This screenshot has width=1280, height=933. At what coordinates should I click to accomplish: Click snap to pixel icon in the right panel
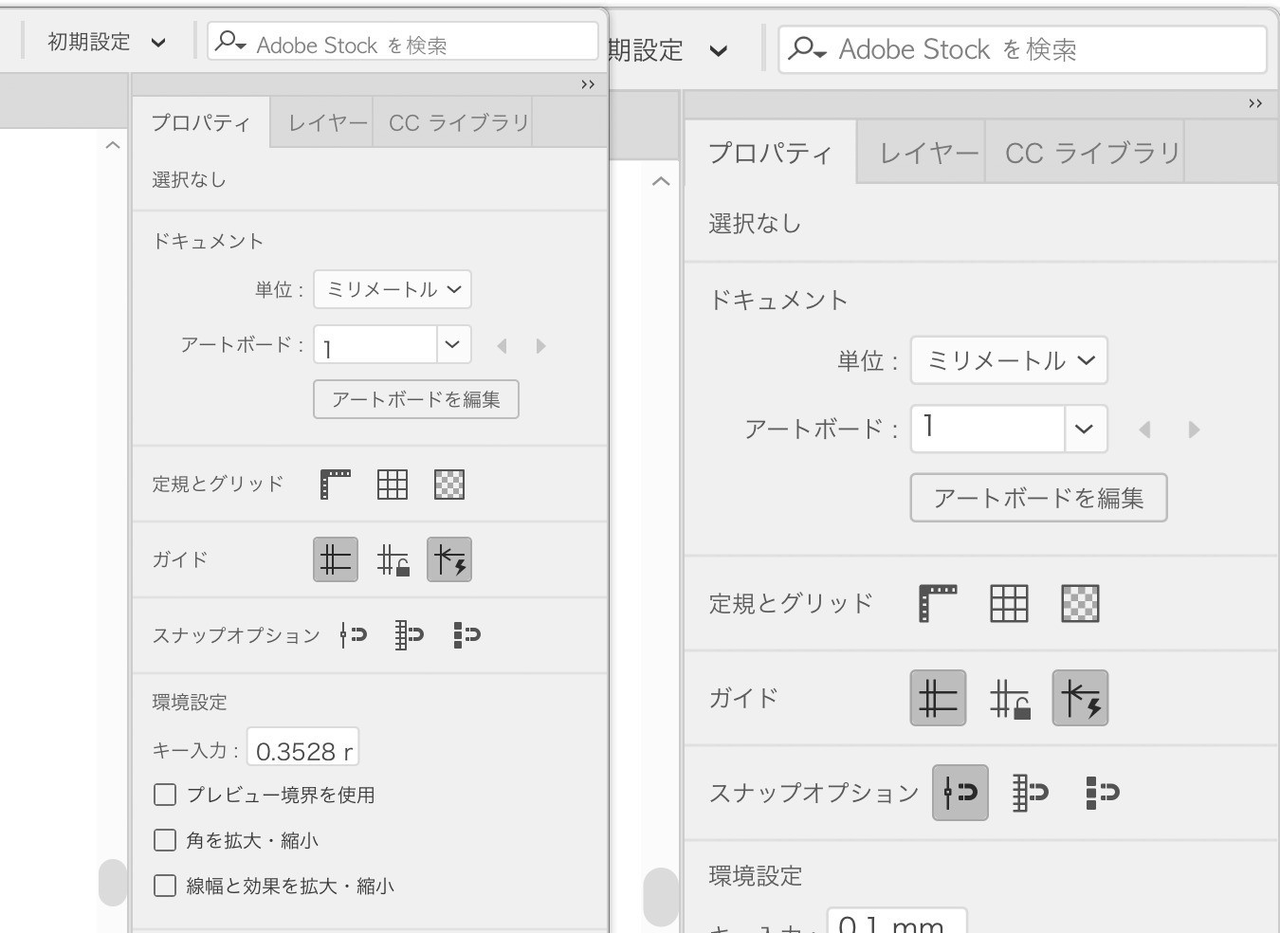click(1102, 793)
